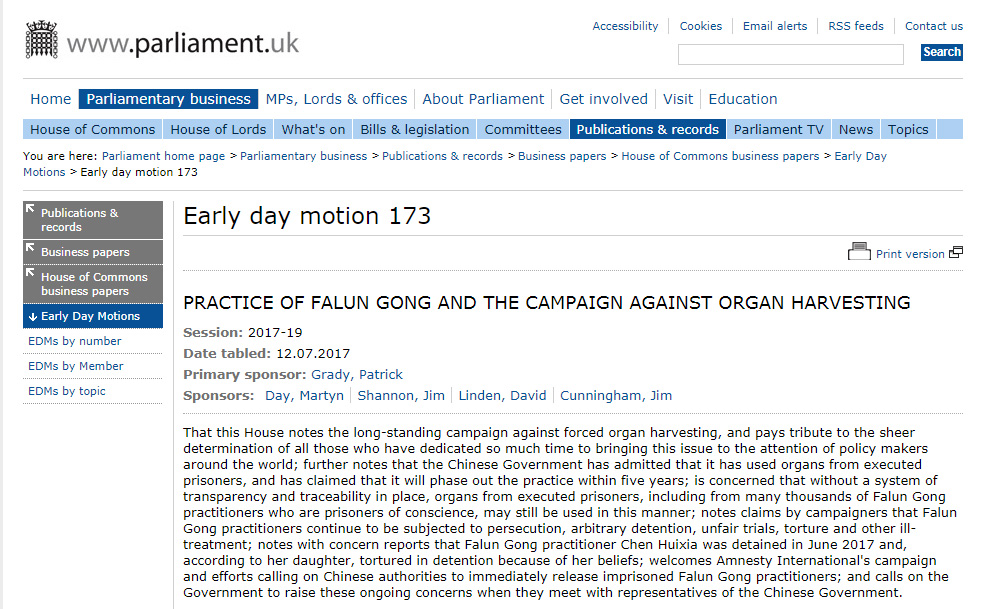Follow the Parliament home page breadcrumb

[163, 156]
